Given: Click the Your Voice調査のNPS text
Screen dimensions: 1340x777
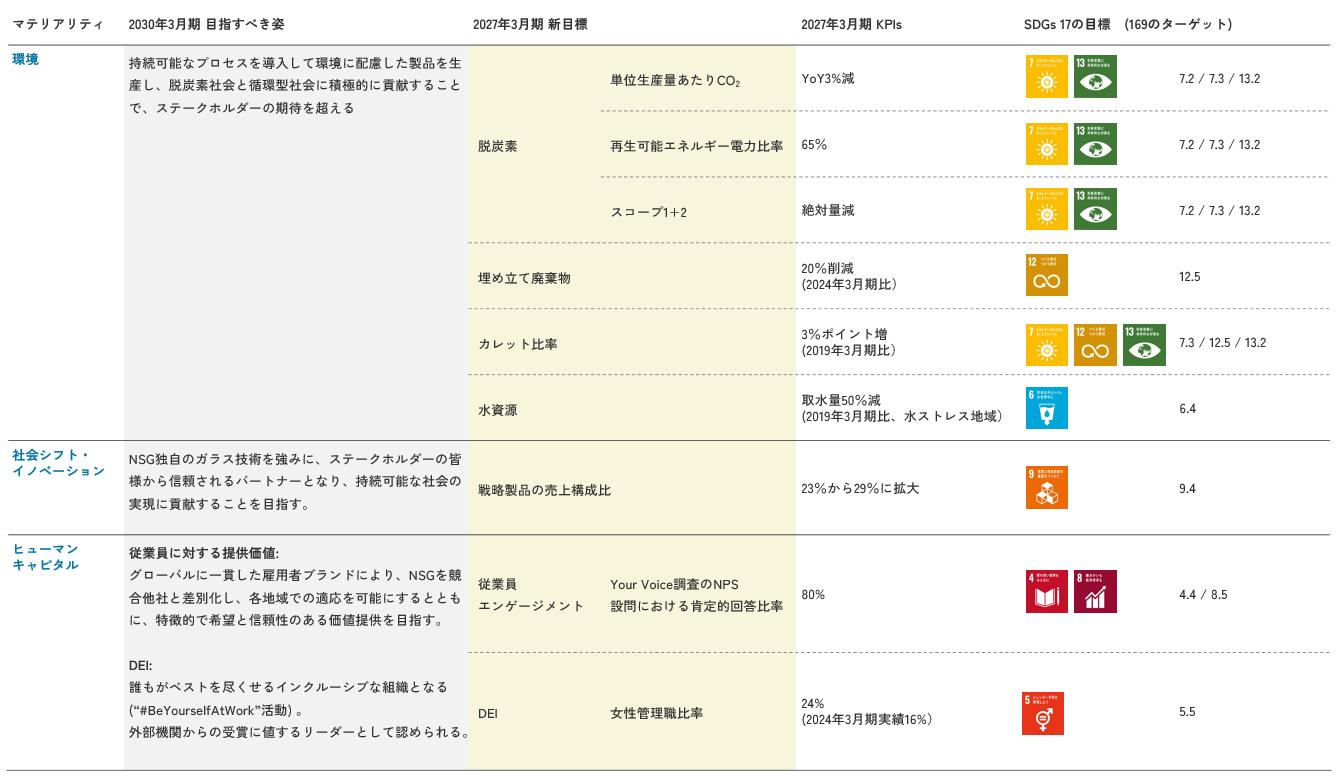Looking at the screenshot, I should (674, 584).
